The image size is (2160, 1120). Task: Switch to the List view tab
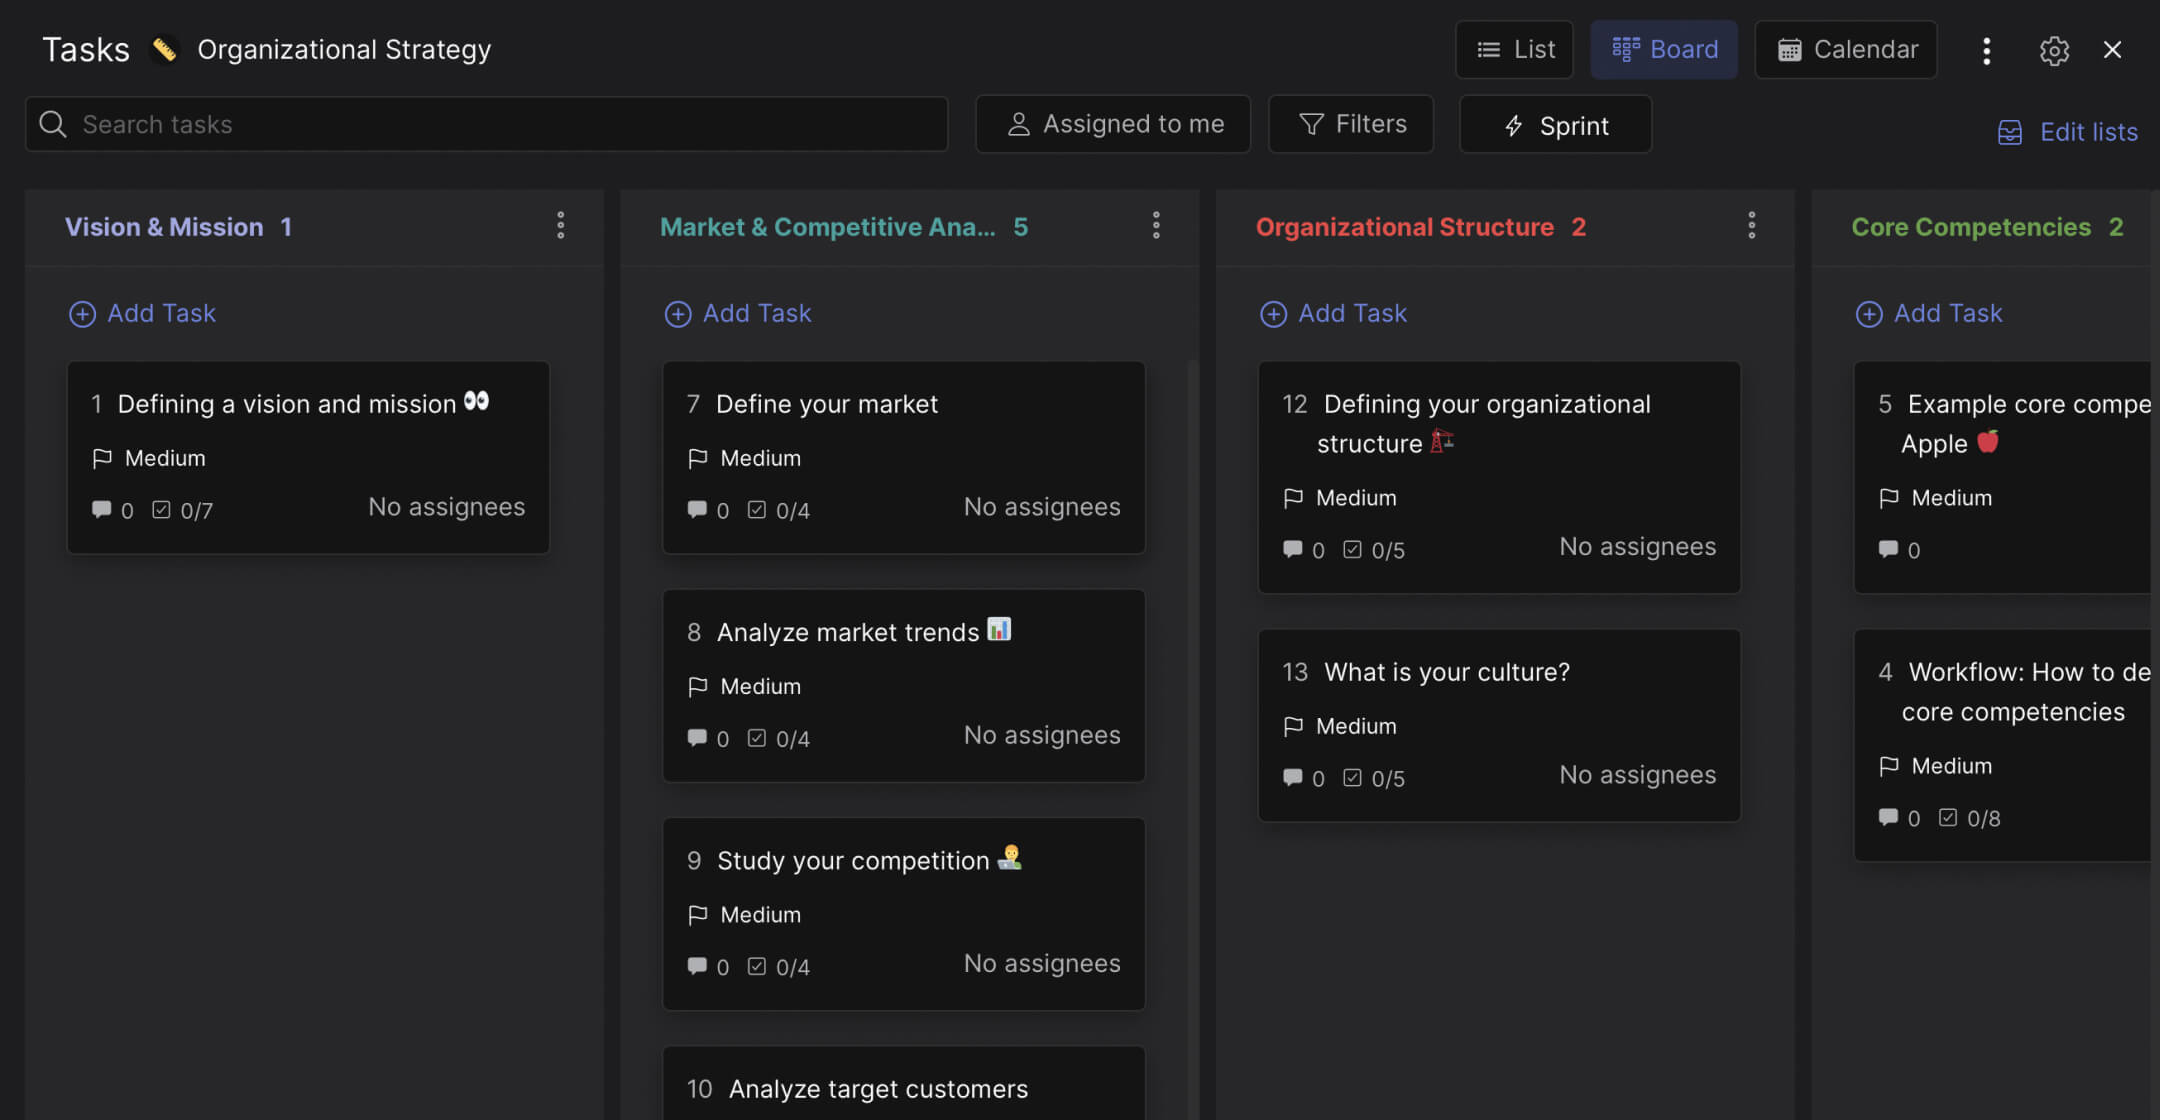point(1514,49)
